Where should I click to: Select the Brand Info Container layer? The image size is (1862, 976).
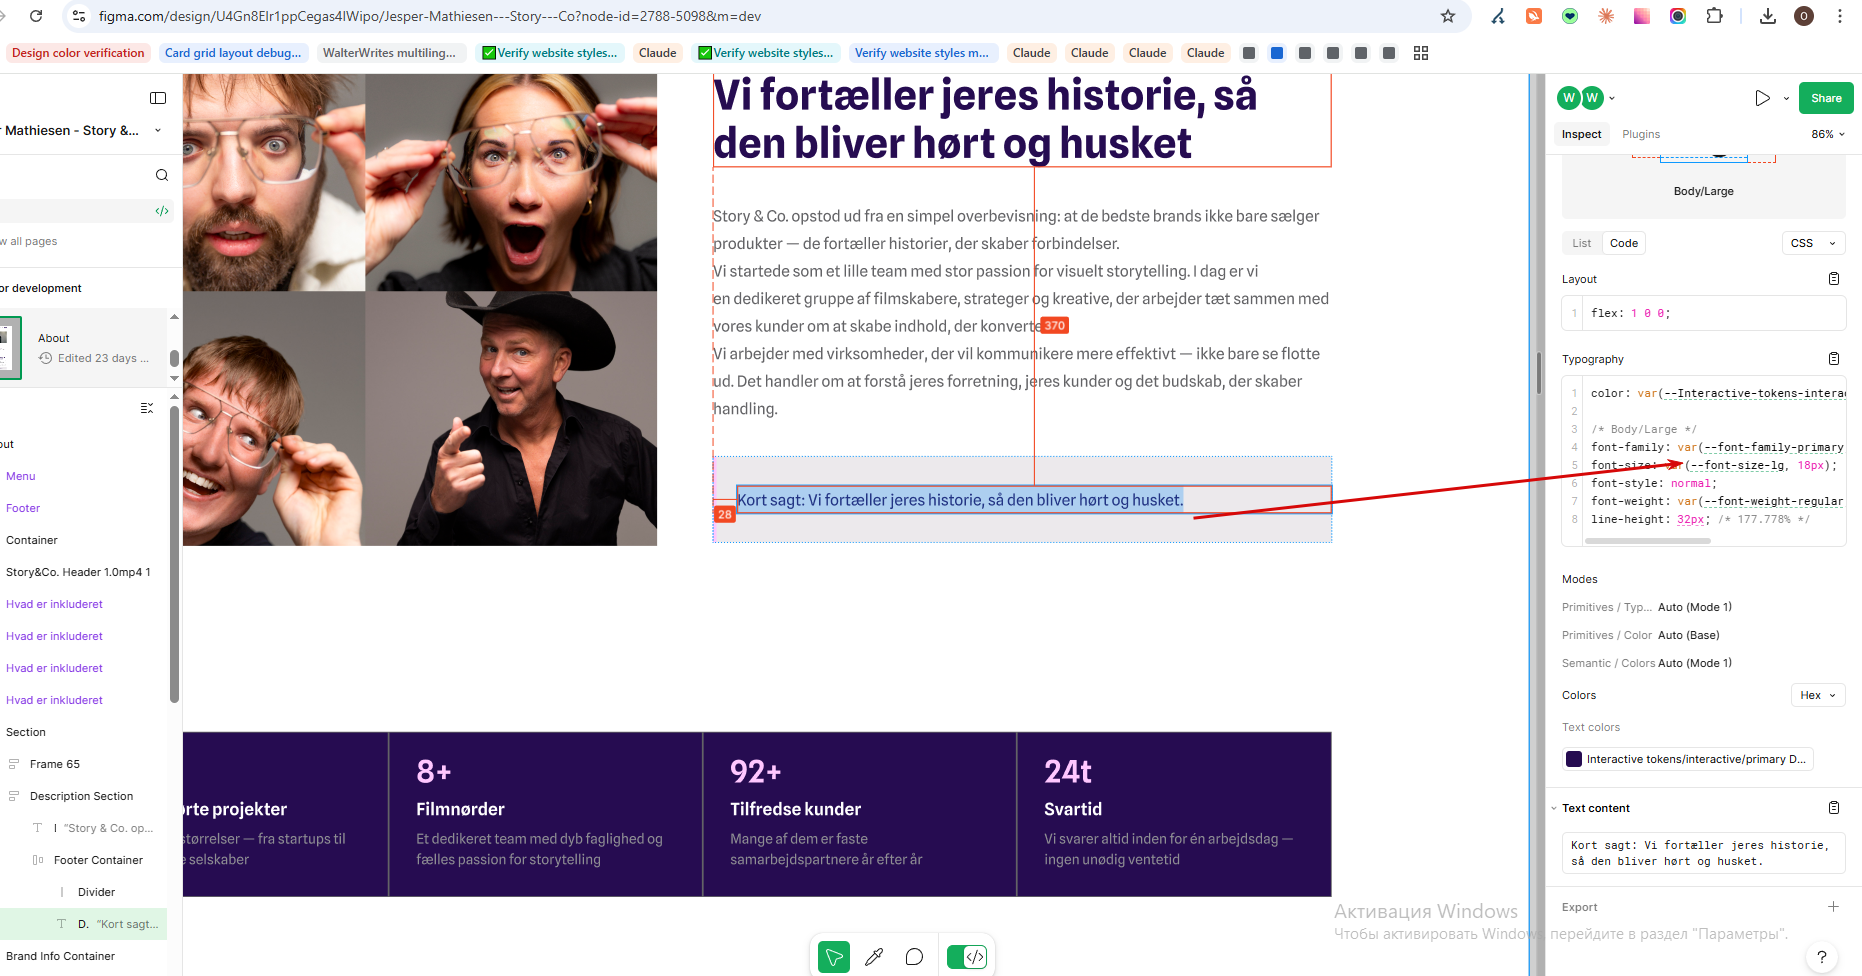pyautogui.click(x=60, y=956)
